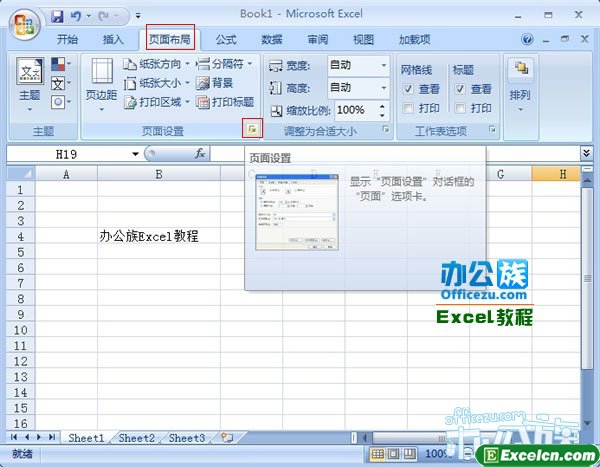This screenshot has width=600, height=467.
Task: Toggle 网格线 打印 checkbox
Action: [408, 108]
